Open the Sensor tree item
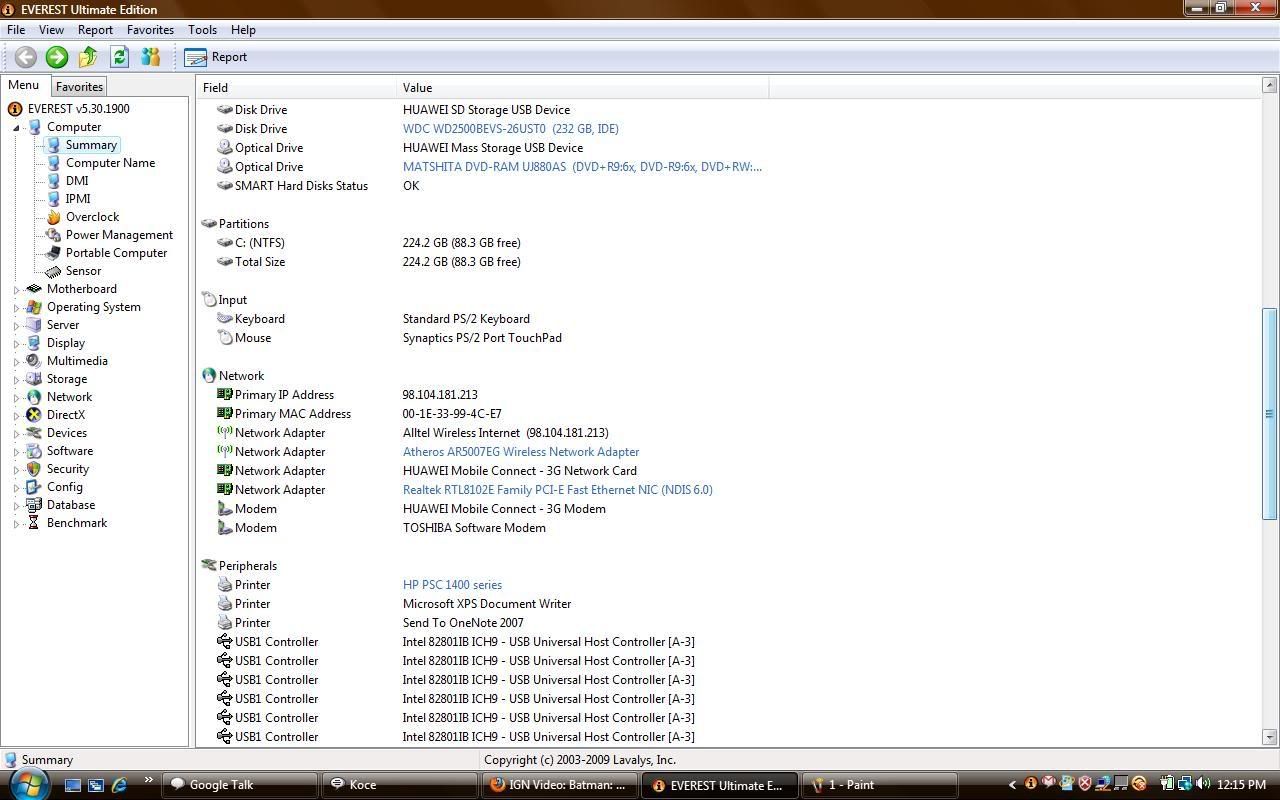 coord(83,271)
